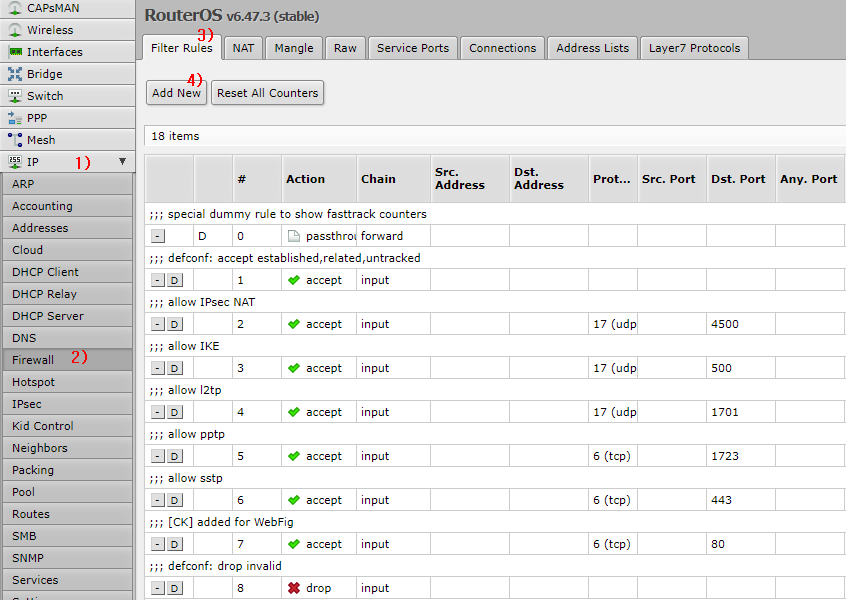Remove rule 3 using its minus button

(157, 368)
